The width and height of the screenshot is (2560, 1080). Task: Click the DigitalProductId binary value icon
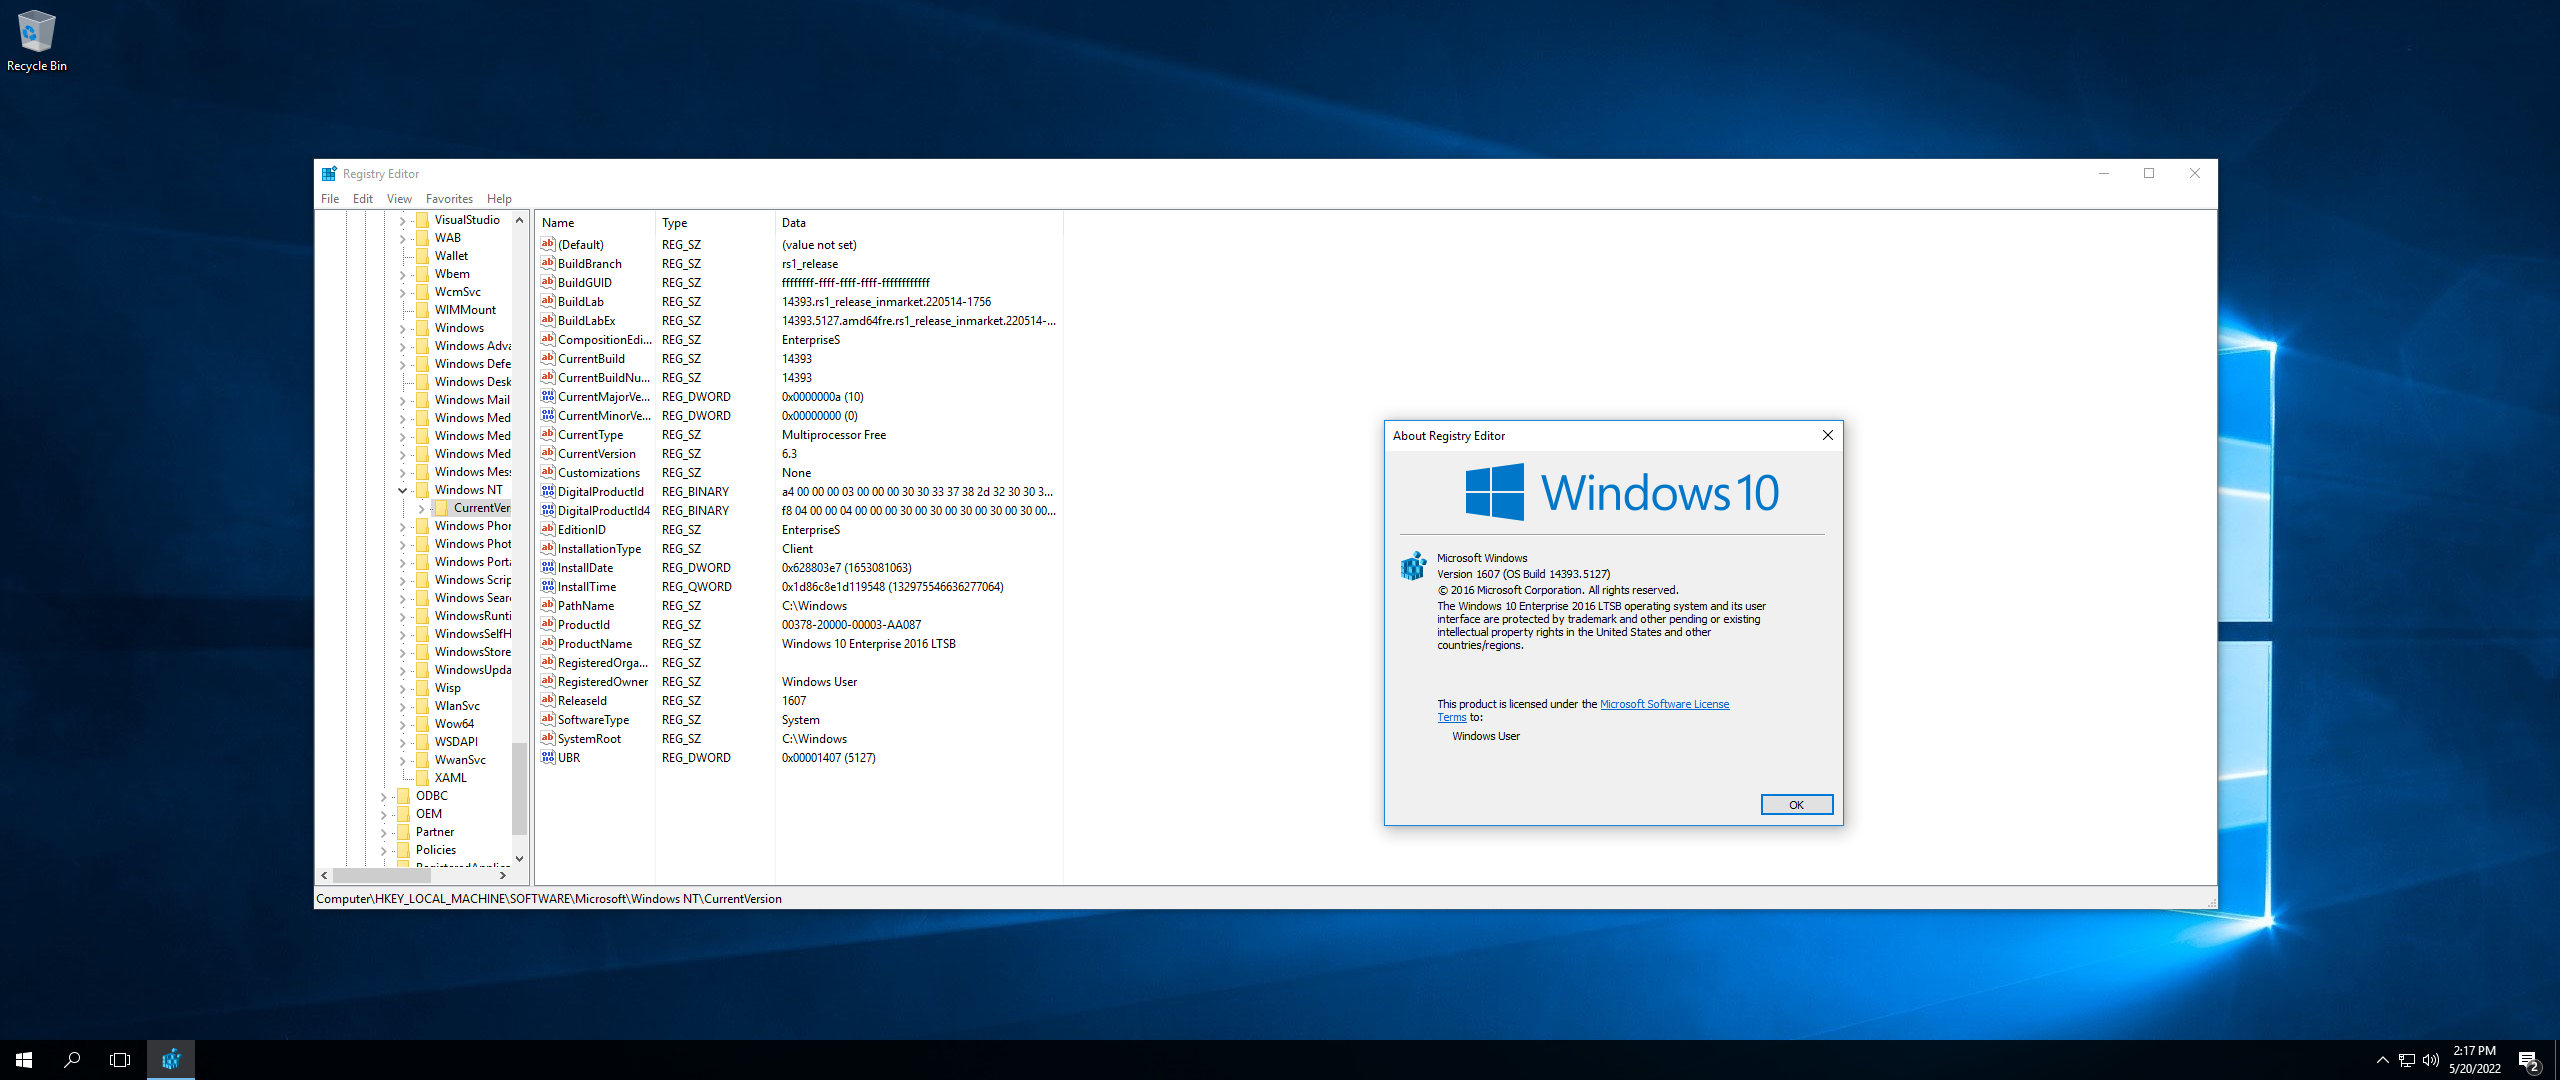click(548, 491)
